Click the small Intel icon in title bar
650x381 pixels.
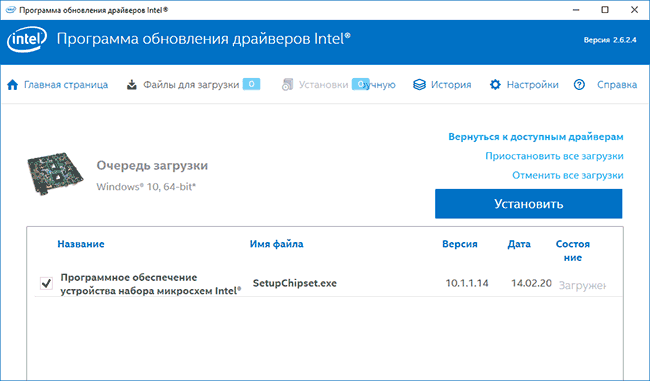pos(11,10)
